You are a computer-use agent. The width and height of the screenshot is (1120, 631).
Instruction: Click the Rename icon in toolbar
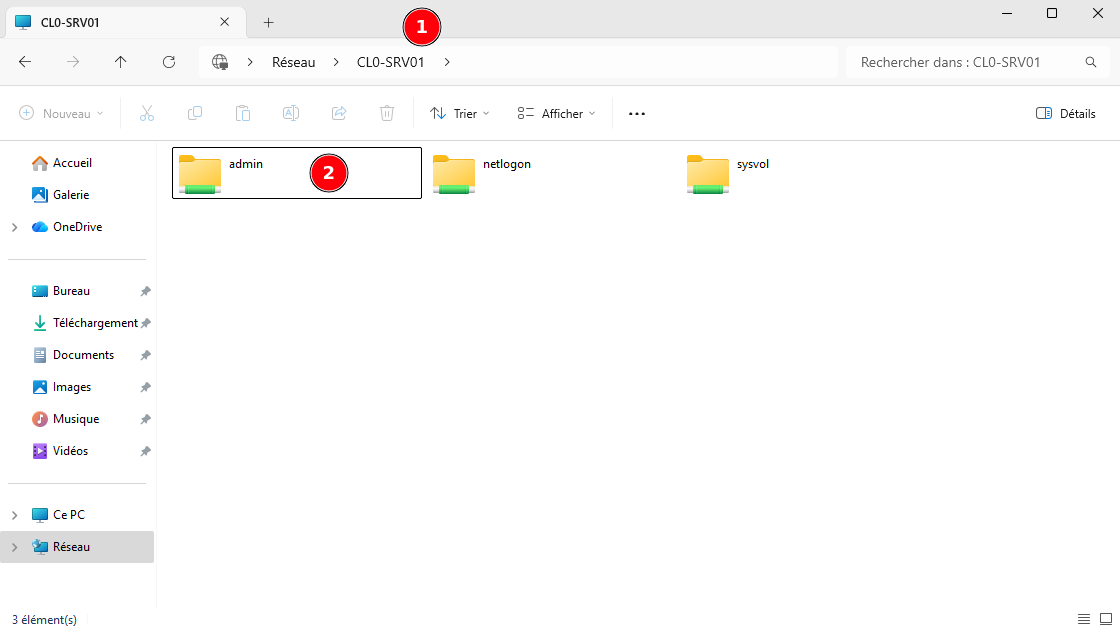(291, 113)
